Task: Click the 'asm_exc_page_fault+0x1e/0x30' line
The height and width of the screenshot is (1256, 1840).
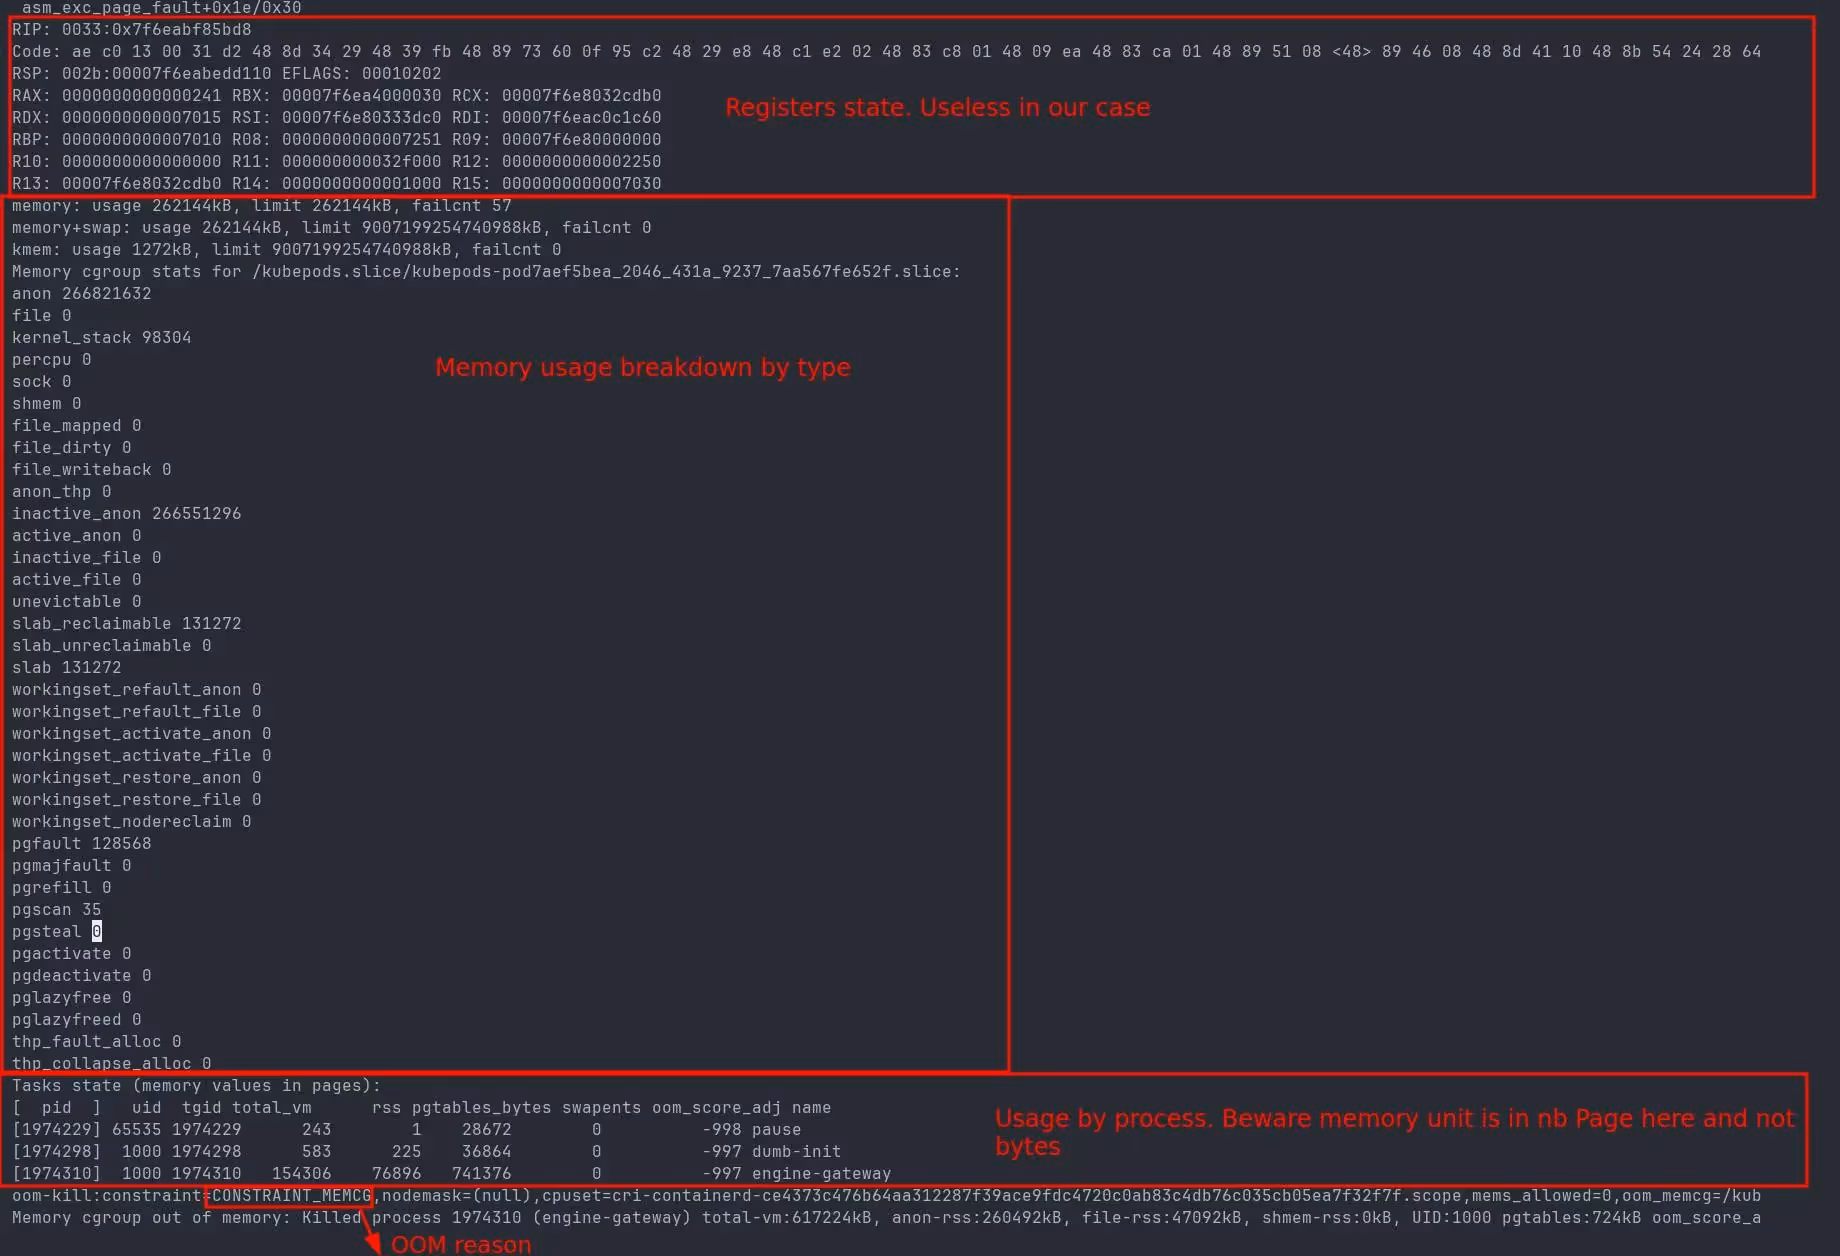Action: pos(162,8)
